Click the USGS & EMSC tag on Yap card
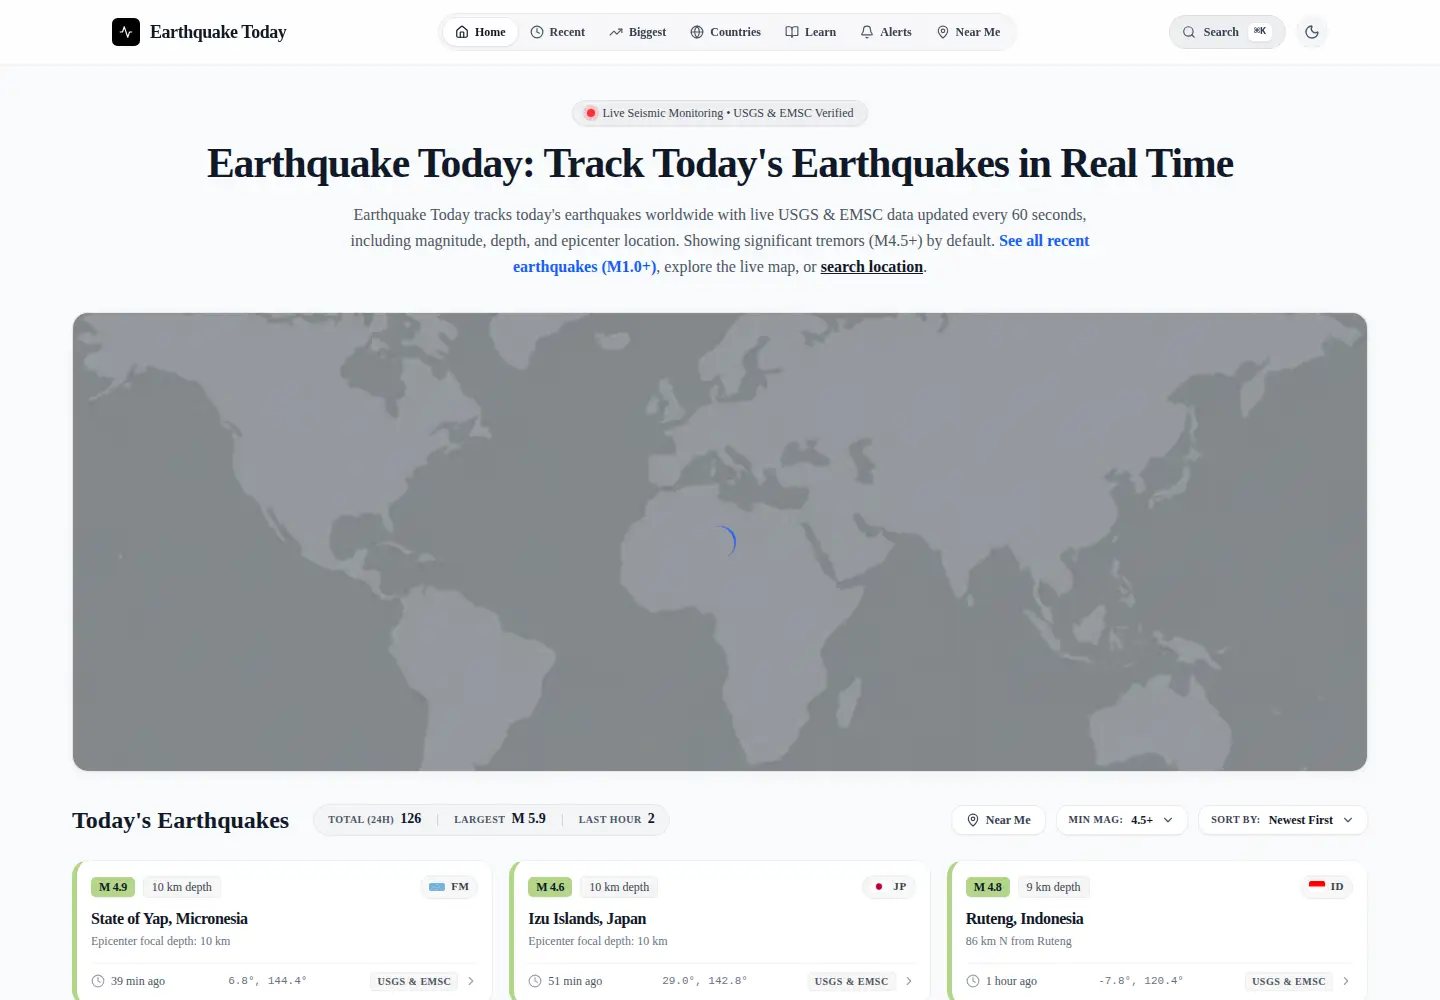This screenshot has width=1440, height=1000. (x=414, y=981)
